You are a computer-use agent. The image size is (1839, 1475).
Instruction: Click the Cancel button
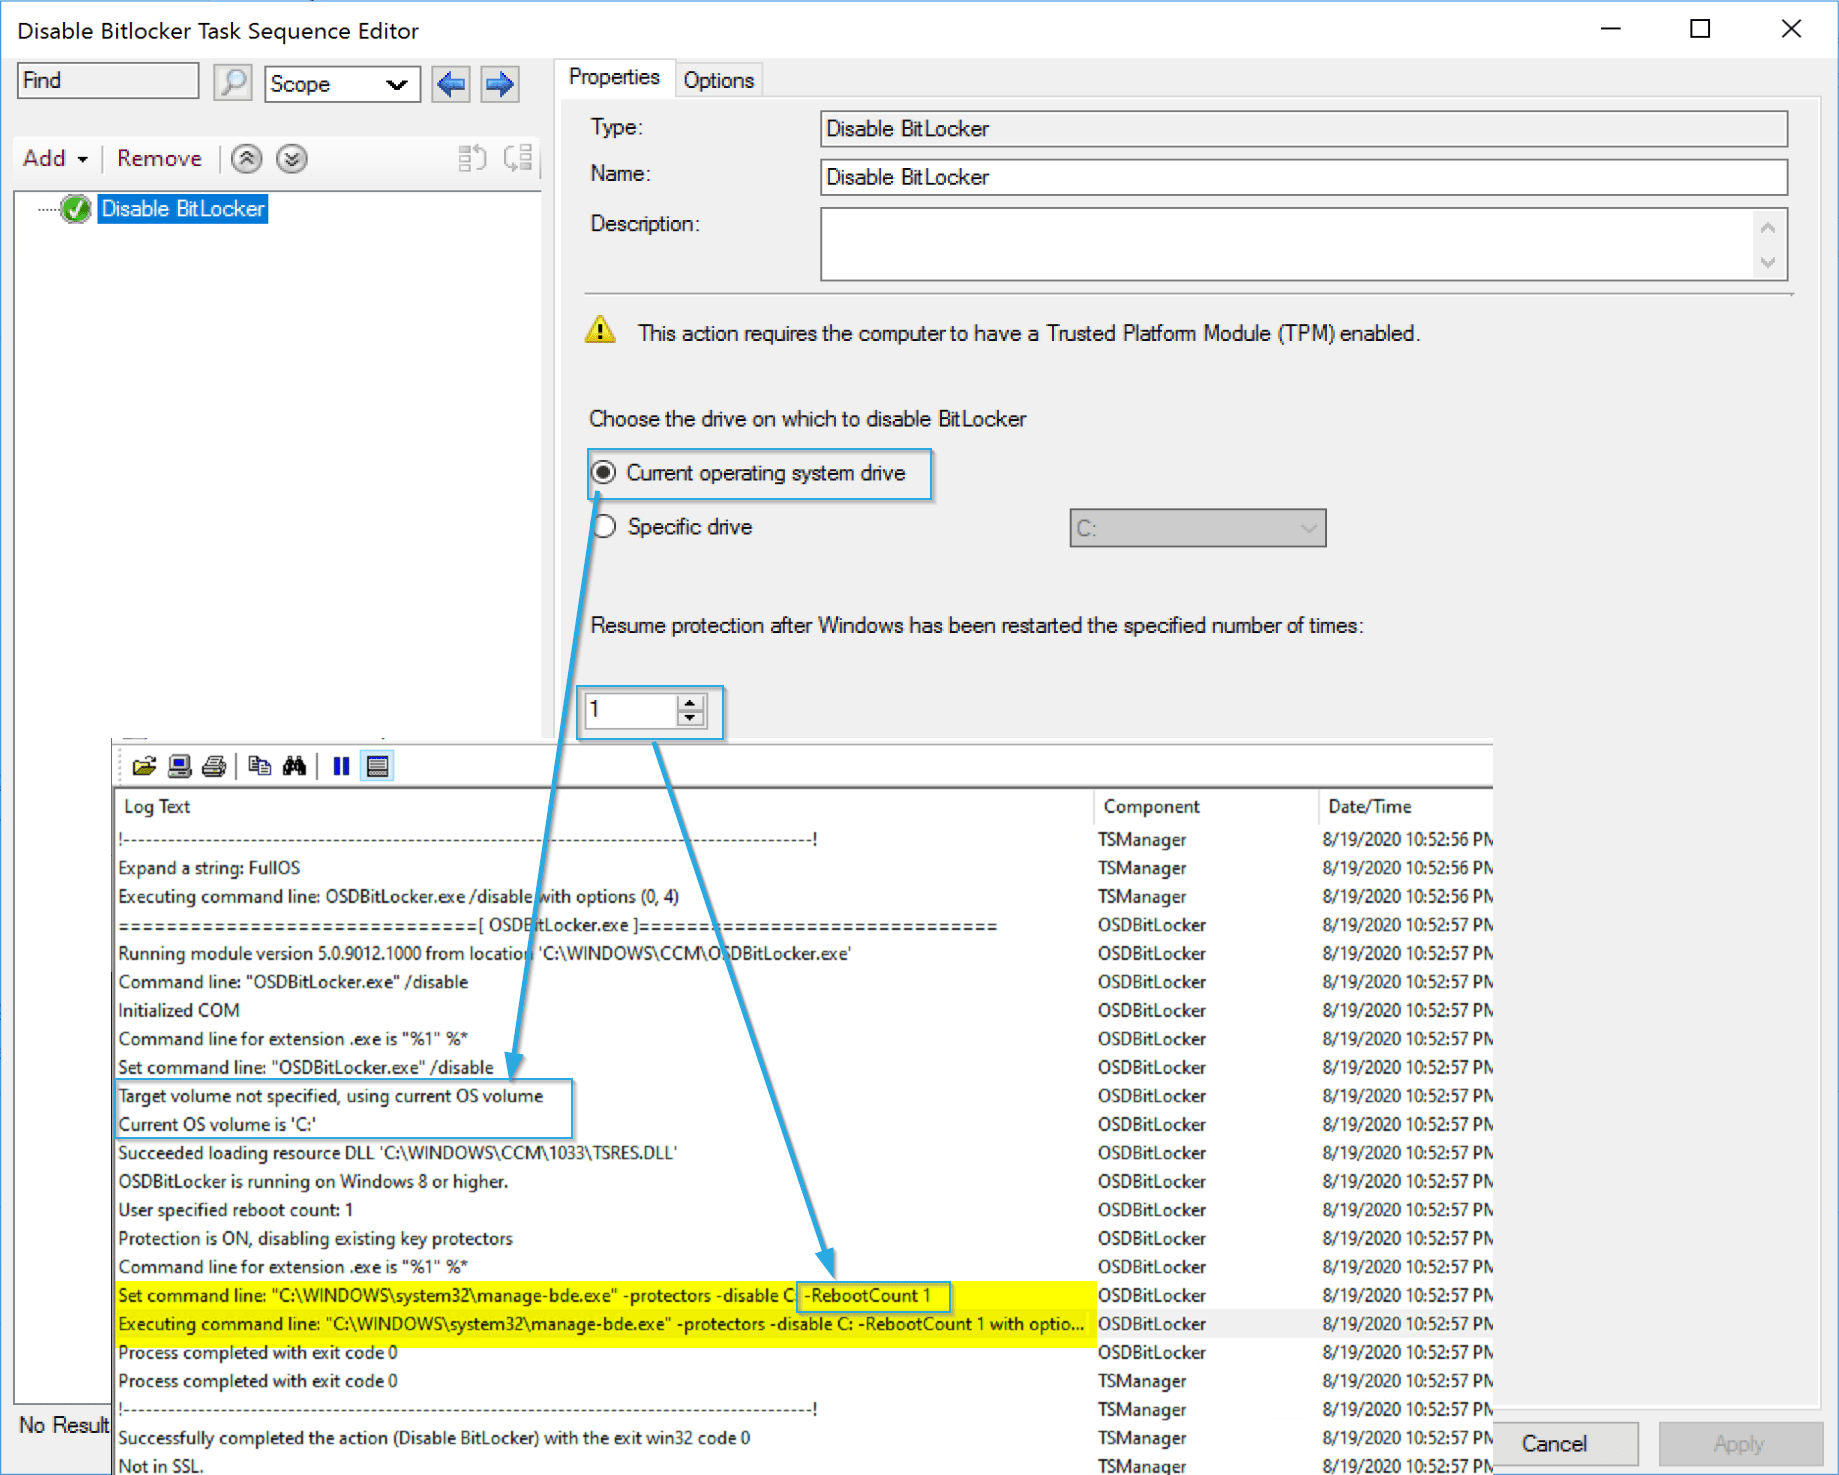(x=1564, y=1443)
